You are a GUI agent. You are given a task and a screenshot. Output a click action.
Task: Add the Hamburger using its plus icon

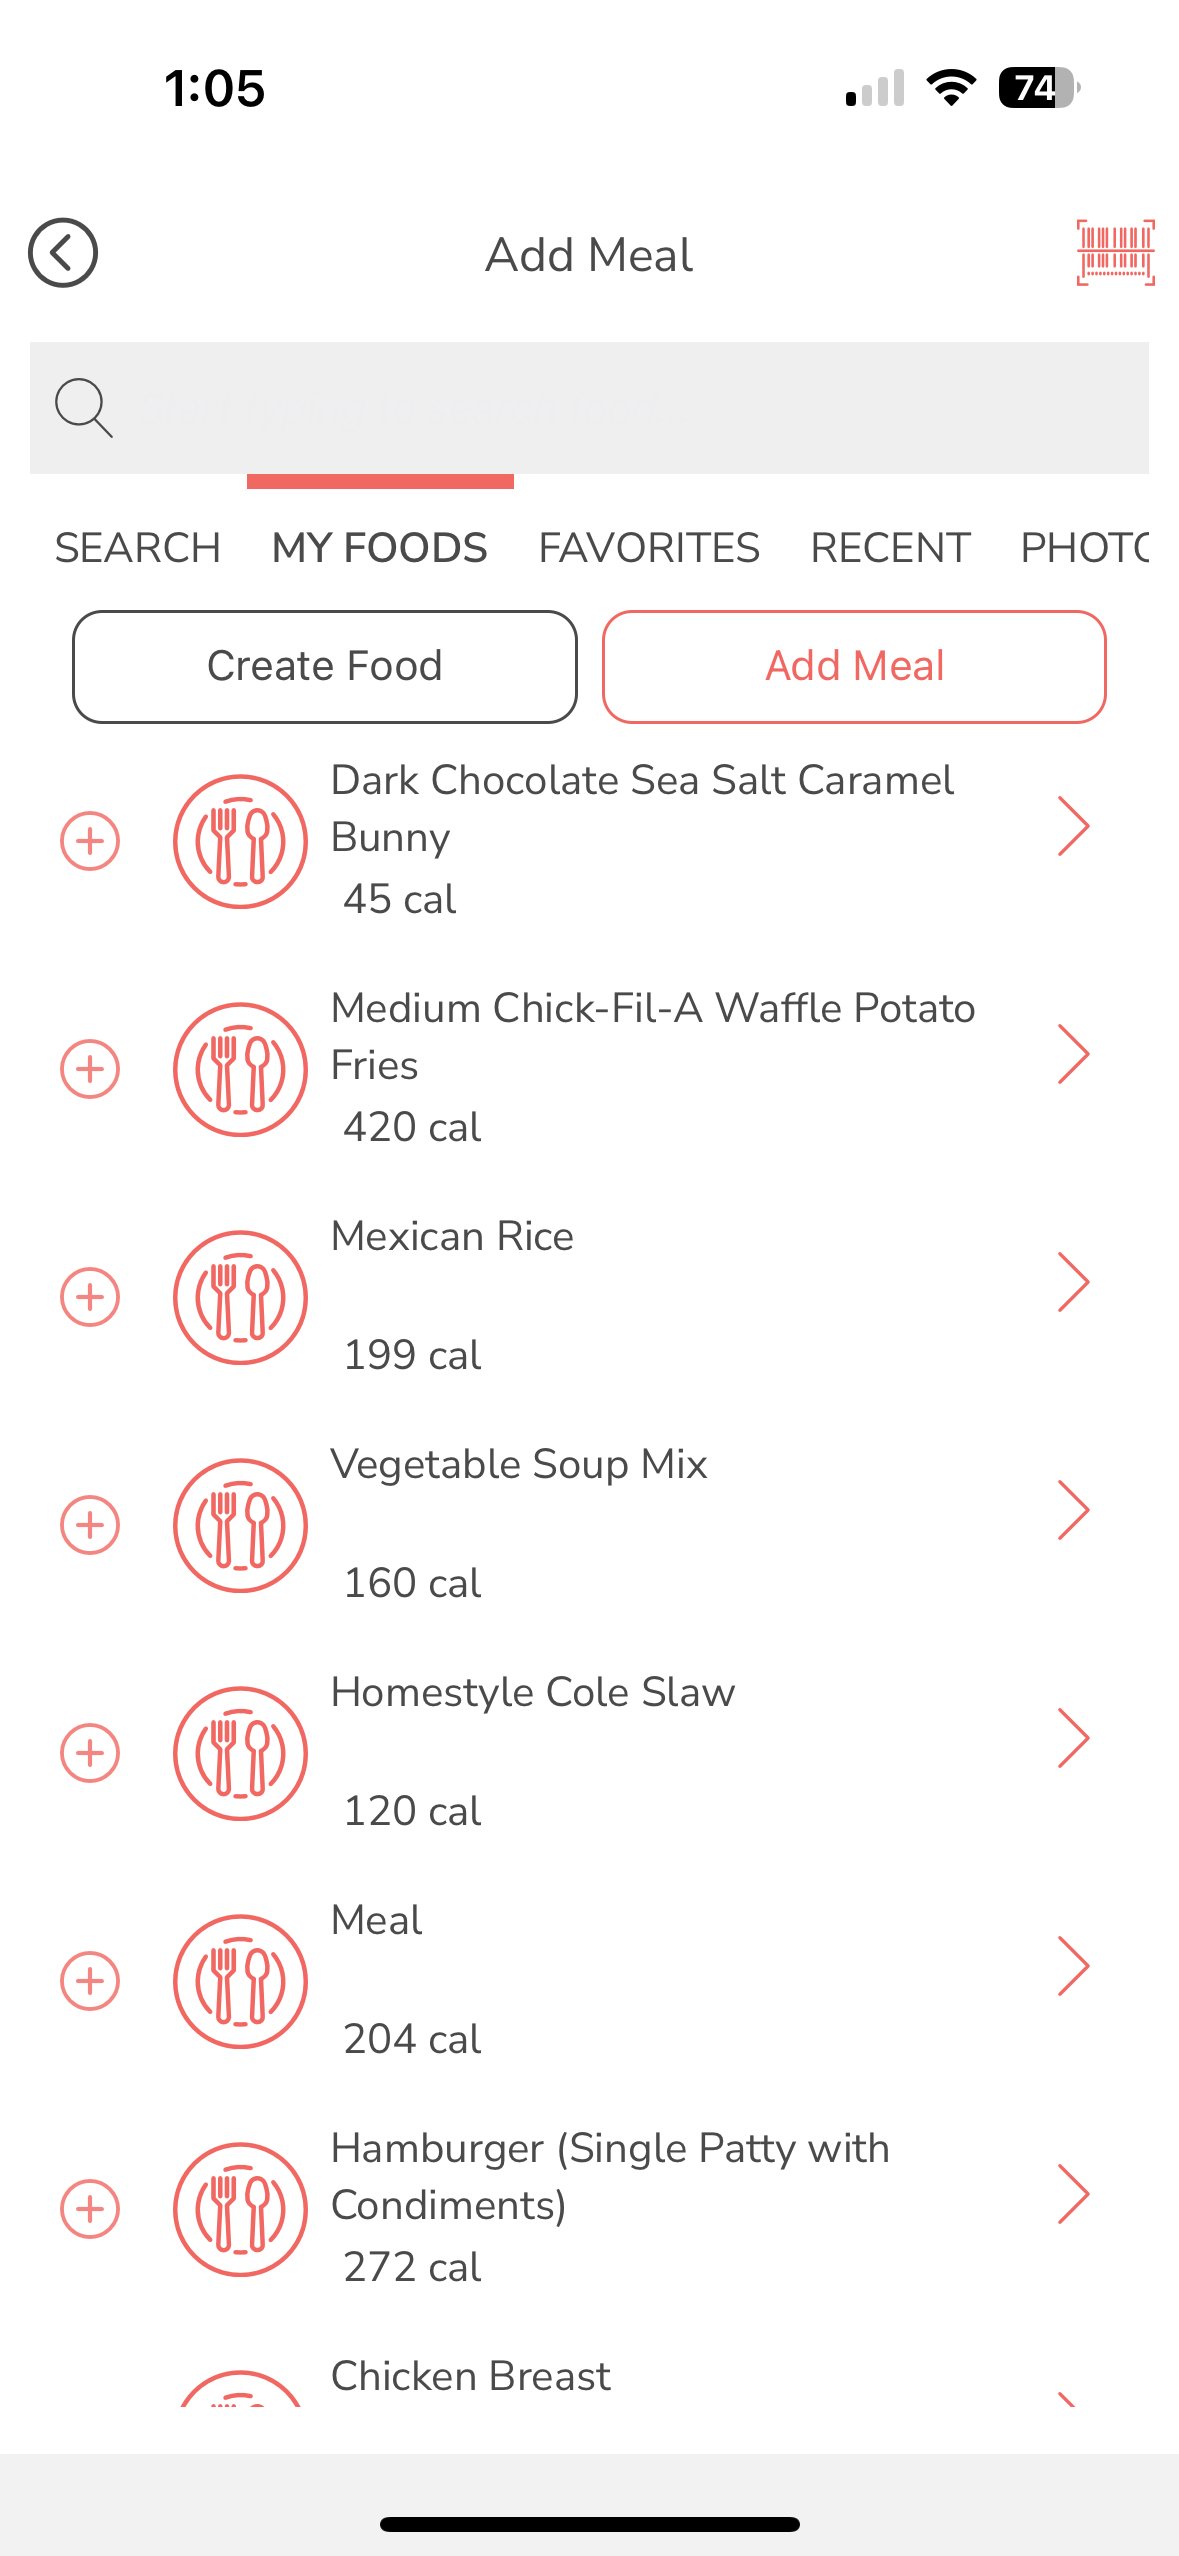90,2209
